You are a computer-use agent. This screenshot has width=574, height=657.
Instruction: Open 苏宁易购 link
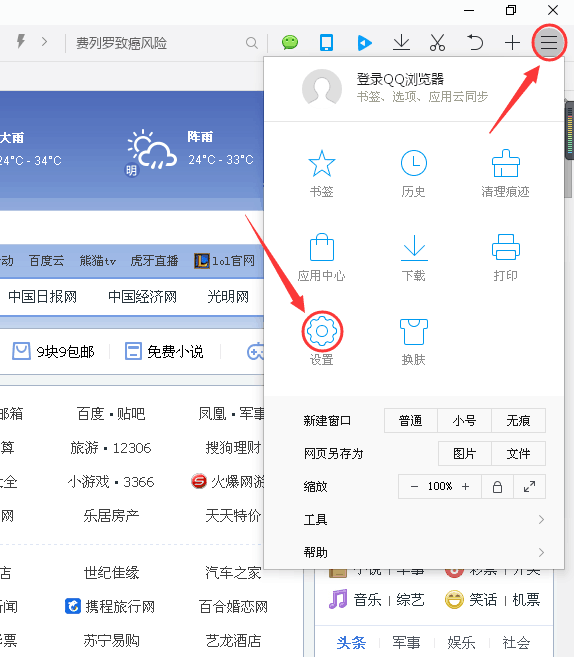(x=111, y=640)
